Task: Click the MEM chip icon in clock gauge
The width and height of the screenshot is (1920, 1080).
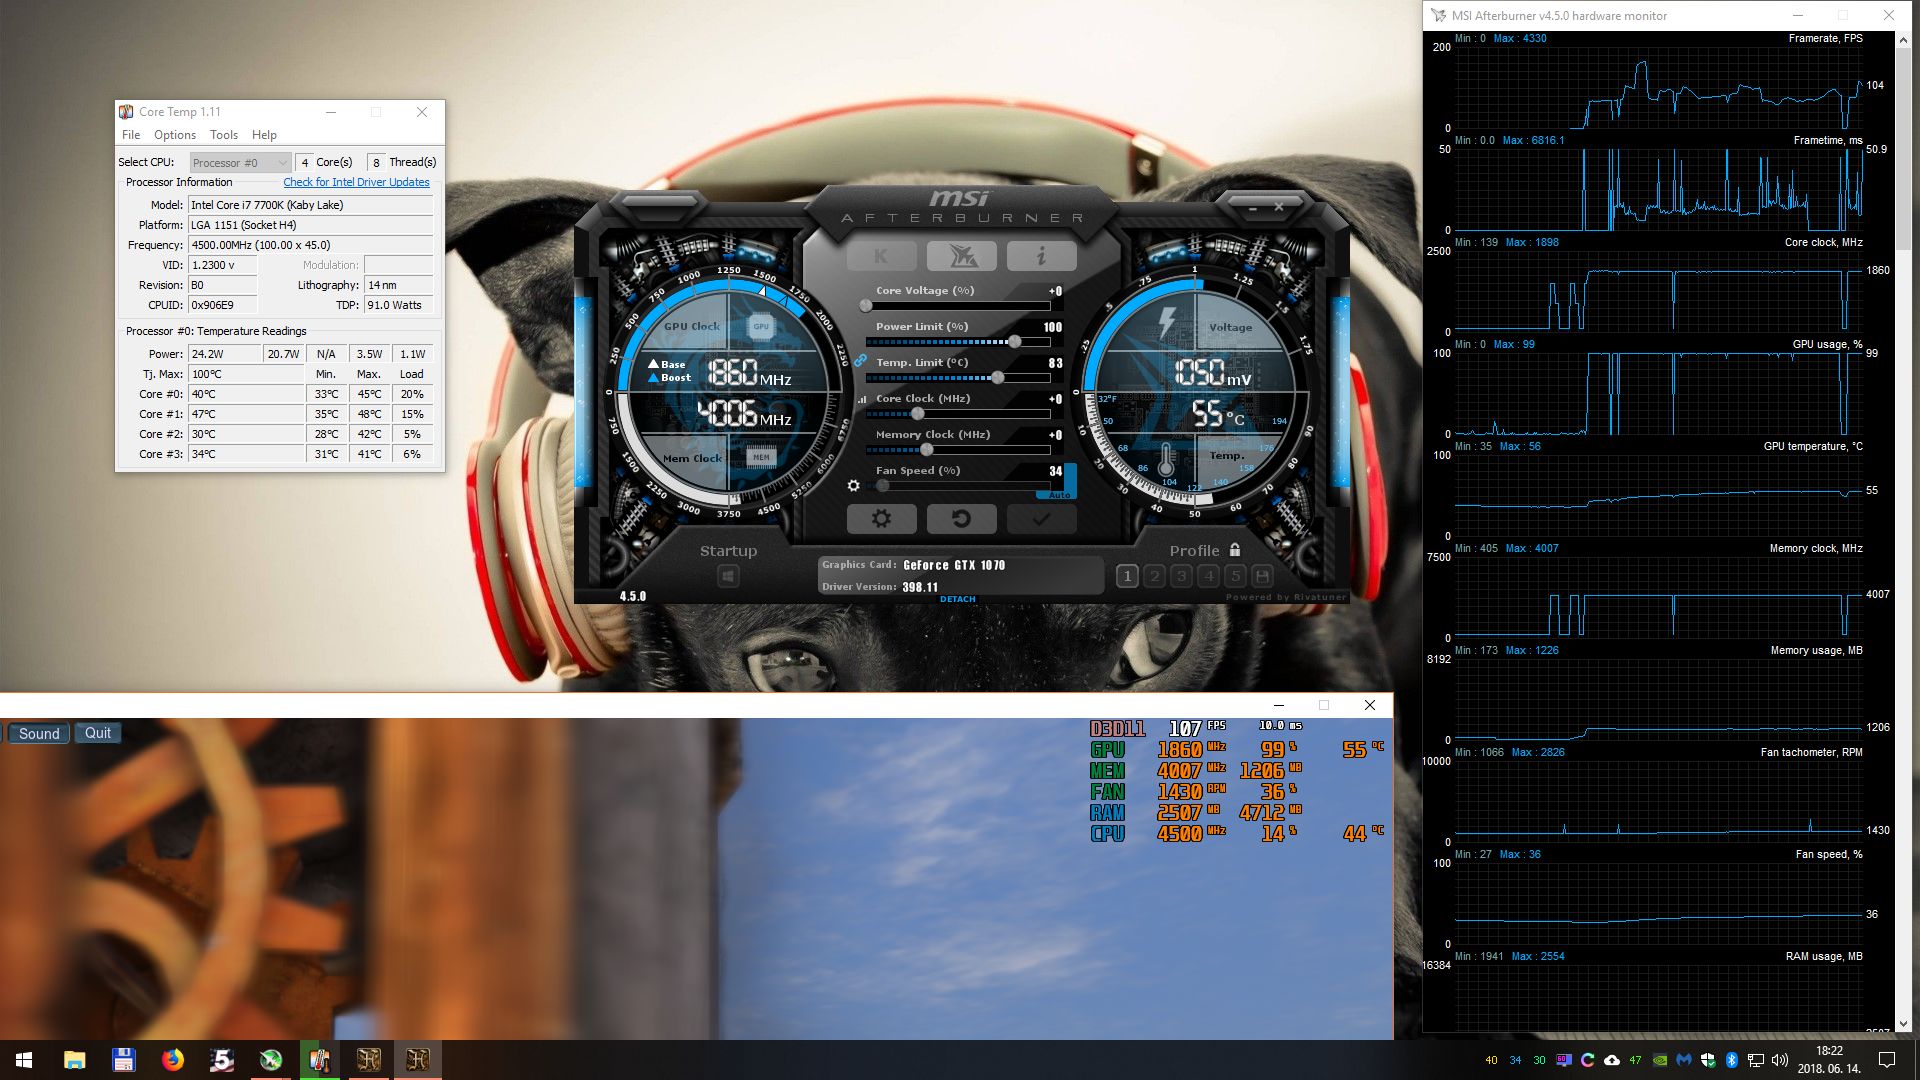Action: point(761,457)
